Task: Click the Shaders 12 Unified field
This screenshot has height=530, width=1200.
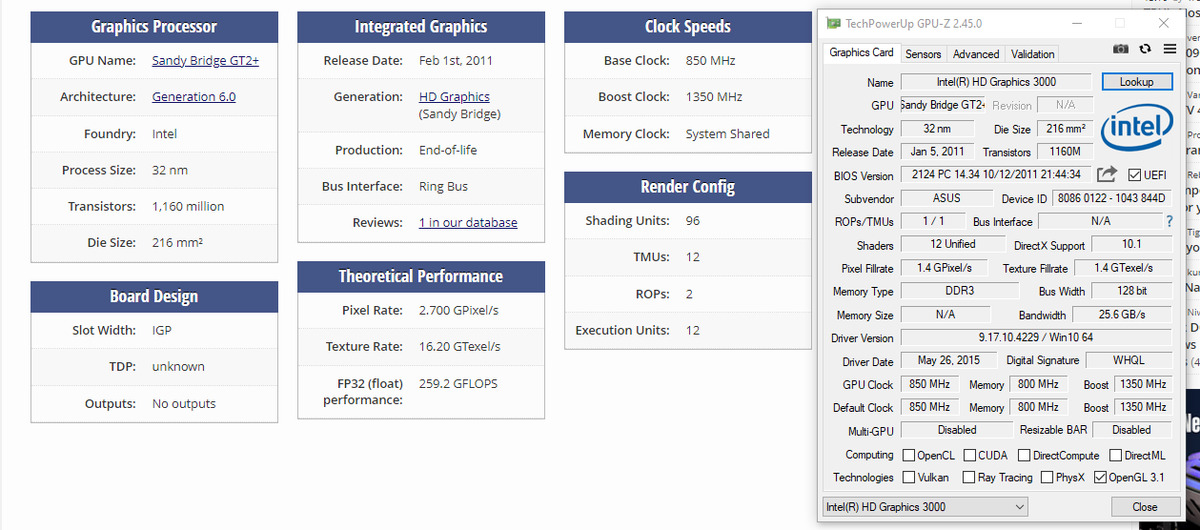Action: (x=952, y=244)
